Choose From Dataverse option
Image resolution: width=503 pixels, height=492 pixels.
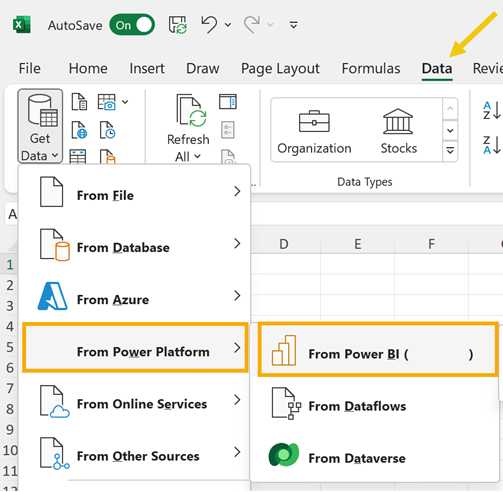(376, 455)
